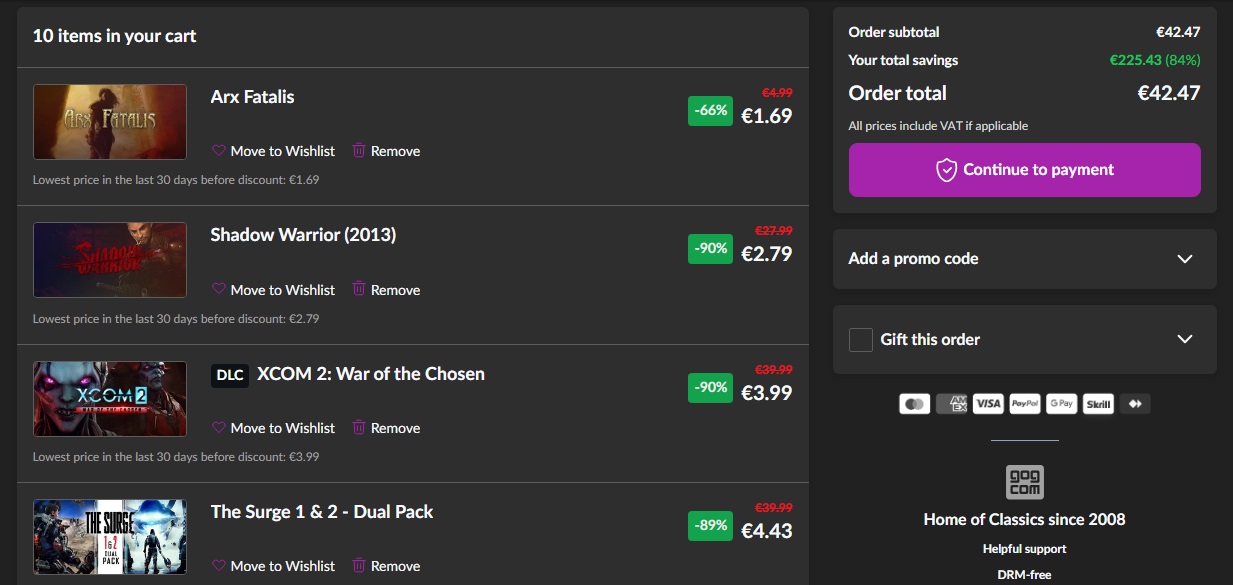The image size is (1233, 585).
Task: Expand the Gift this order chevron
Action: coord(1184,340)
